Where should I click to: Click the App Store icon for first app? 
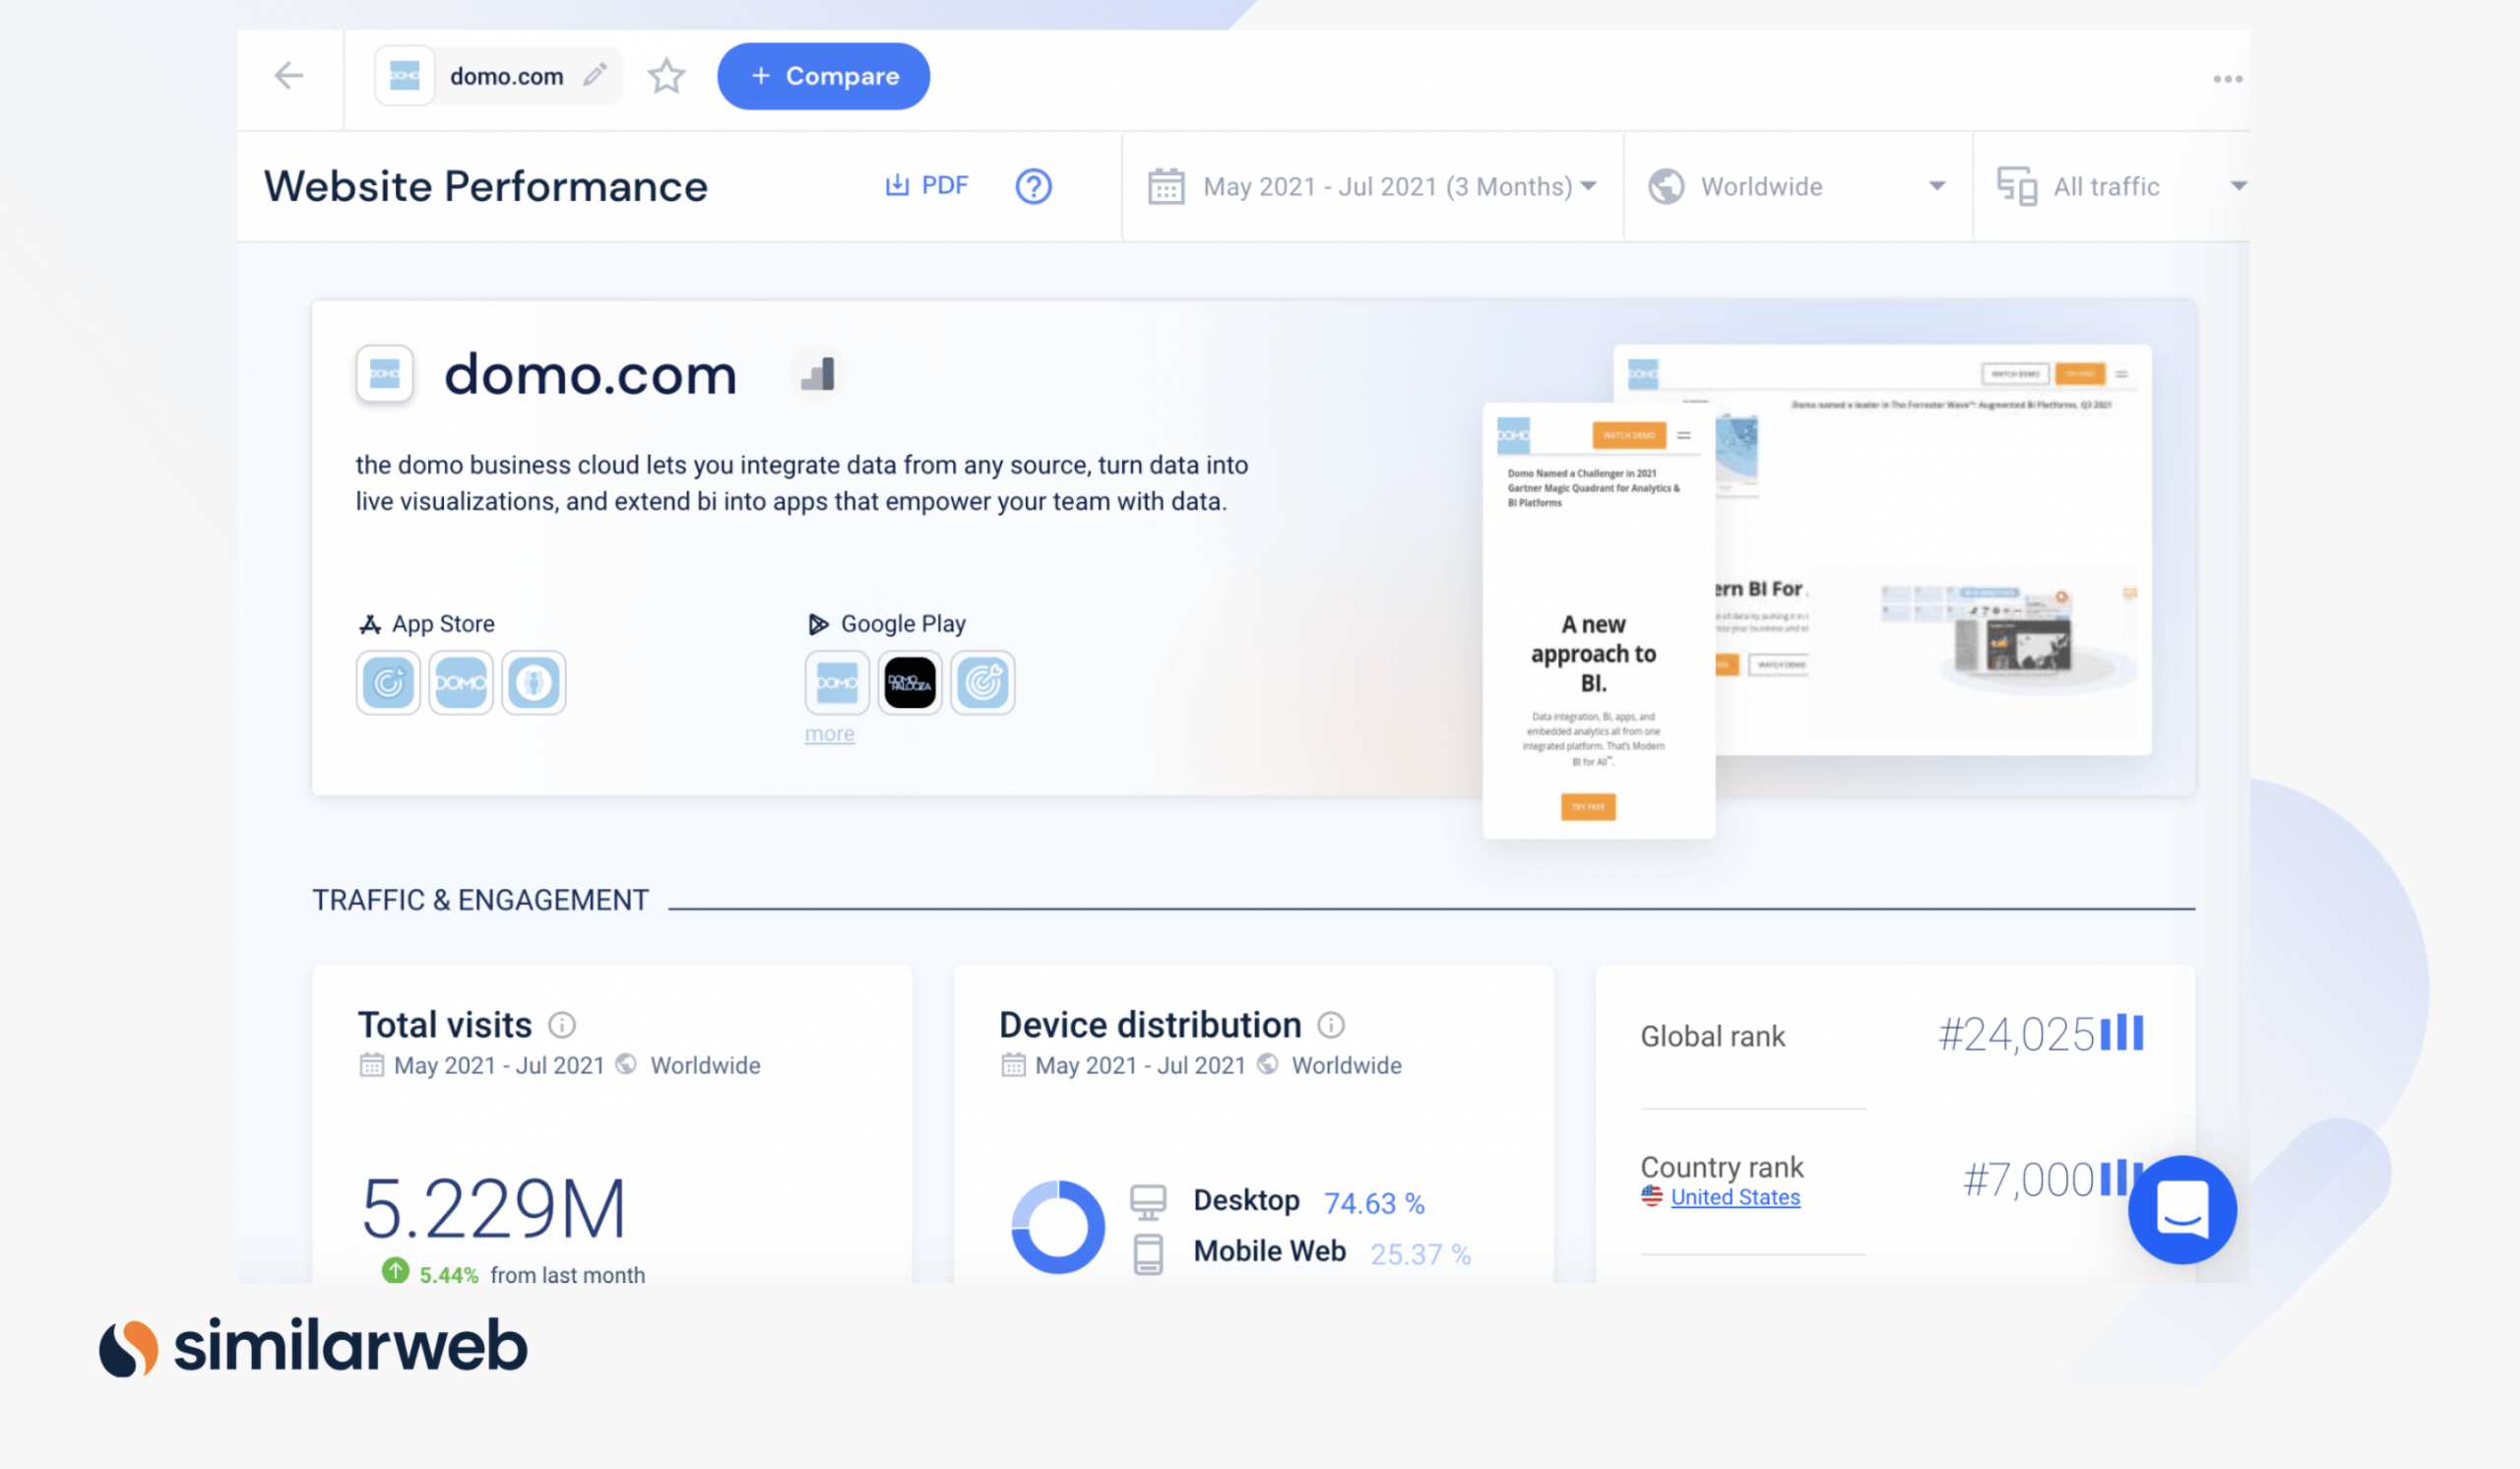pyautogui.click(x=386, y=682)
